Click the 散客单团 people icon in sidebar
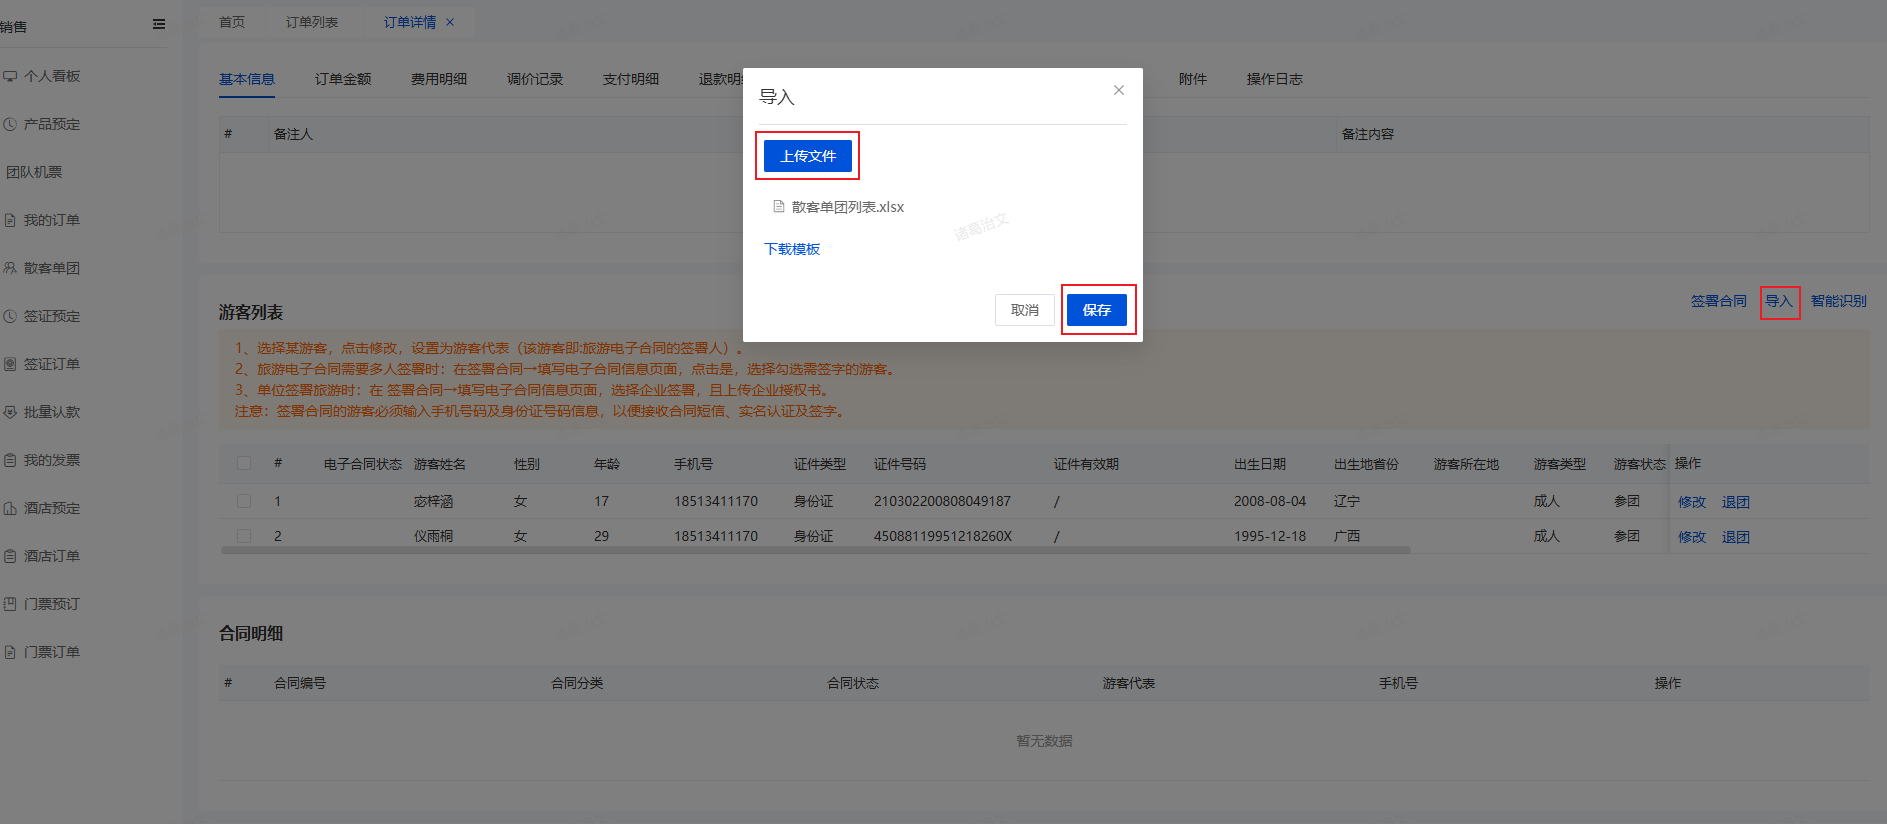The height and width of the screenshot is (824, 1887). (10, 268)
